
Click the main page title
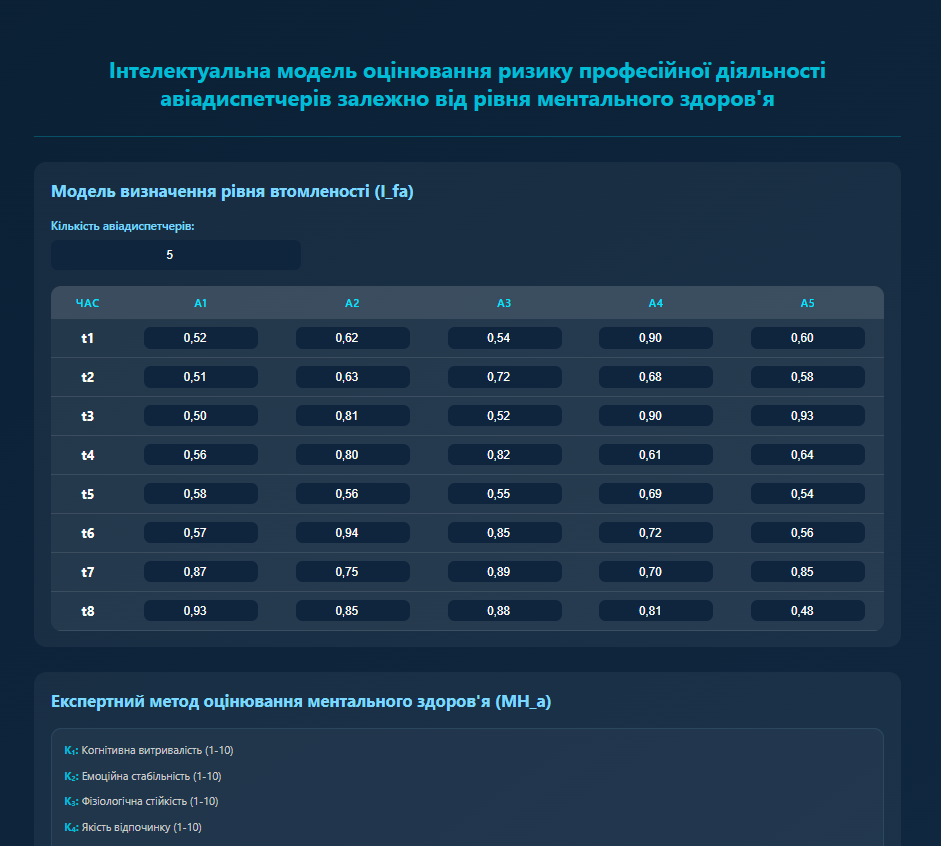[467, 85]
